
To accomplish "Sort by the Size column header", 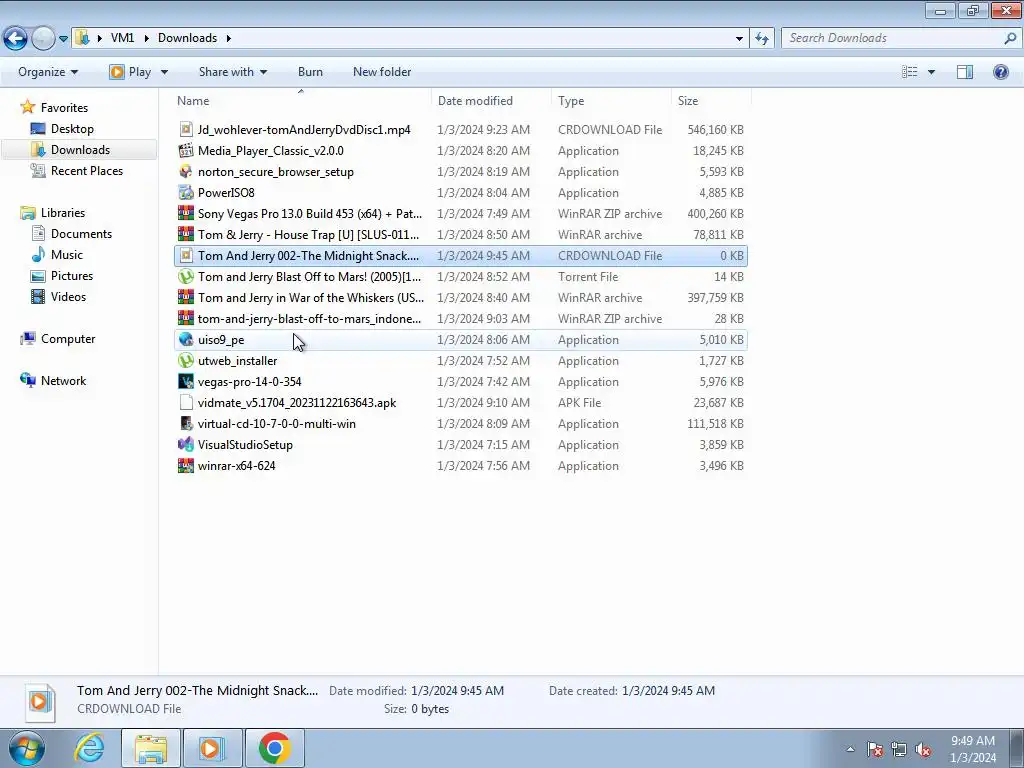I will [x=711, y=101].
